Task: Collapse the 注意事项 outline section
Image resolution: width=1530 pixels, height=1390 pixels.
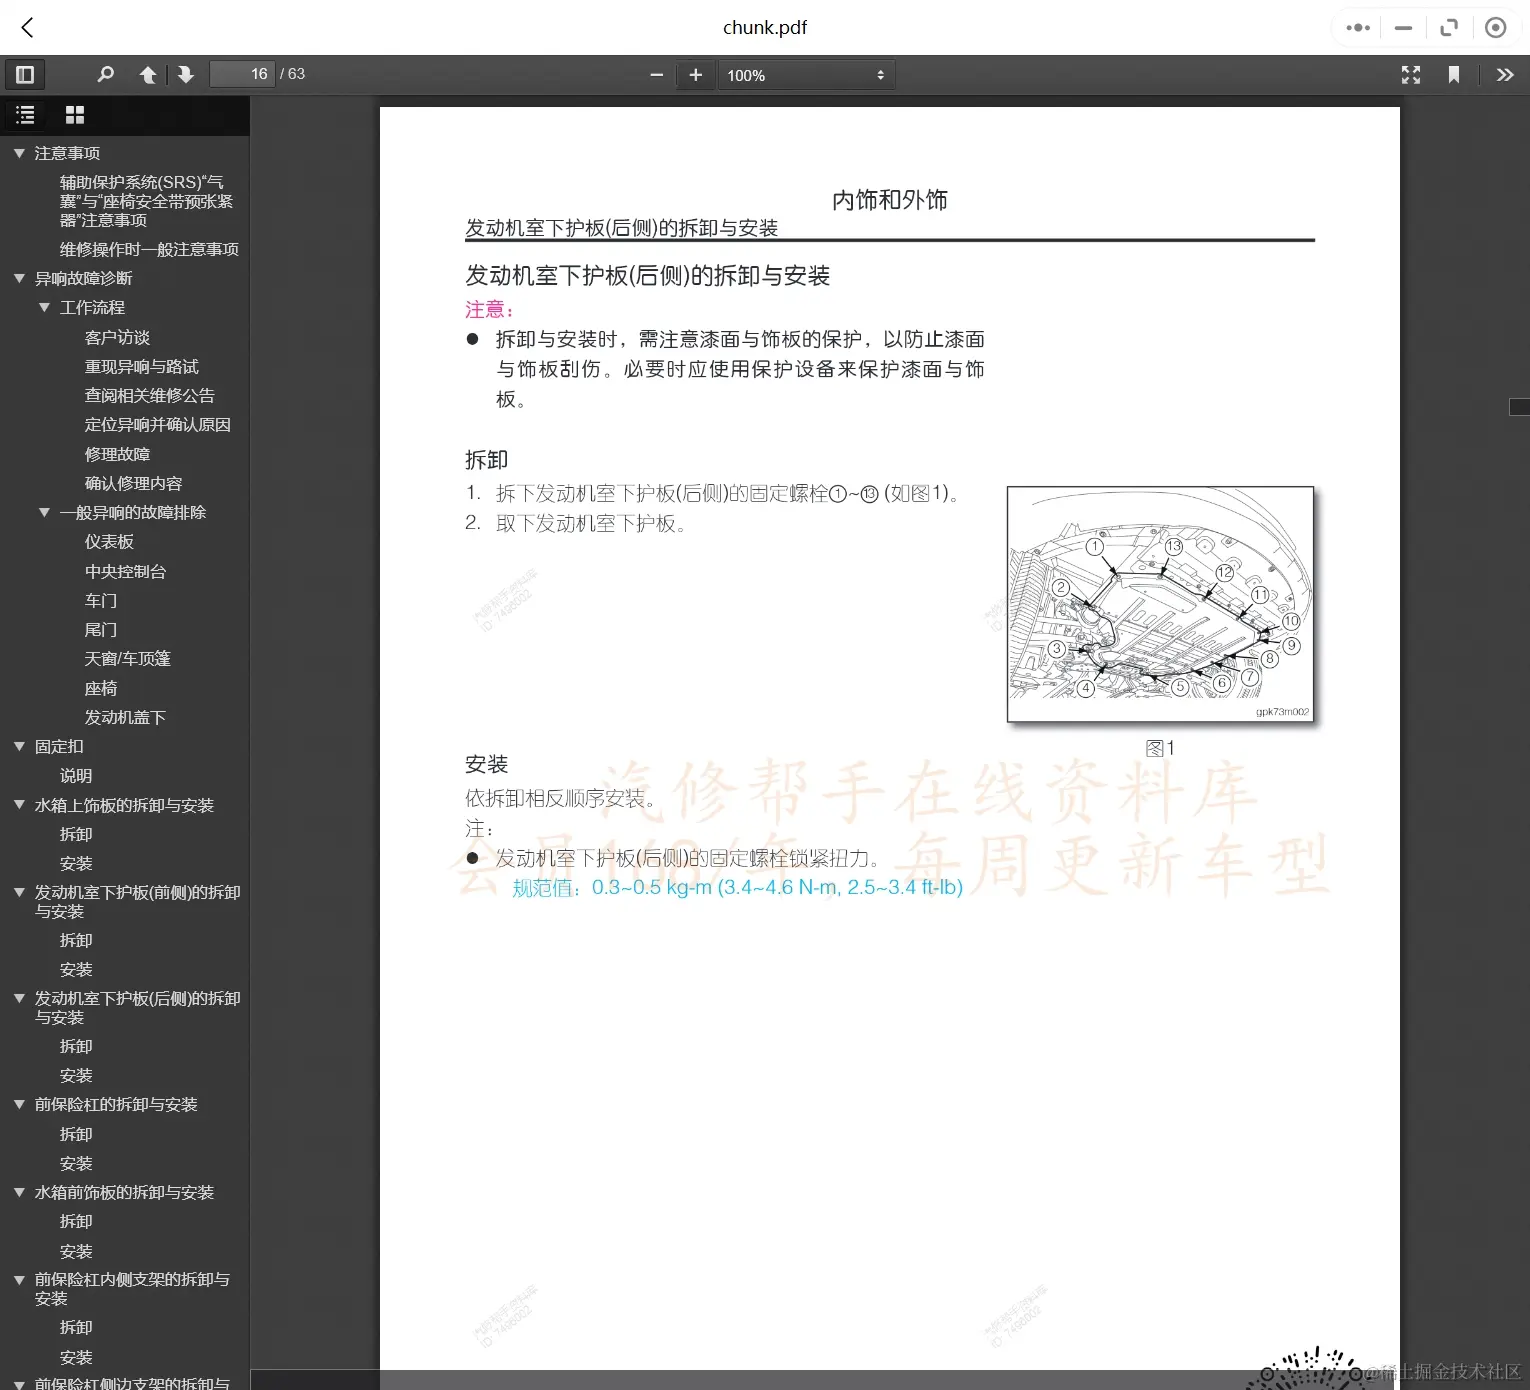Action: (x=17, y=152)
